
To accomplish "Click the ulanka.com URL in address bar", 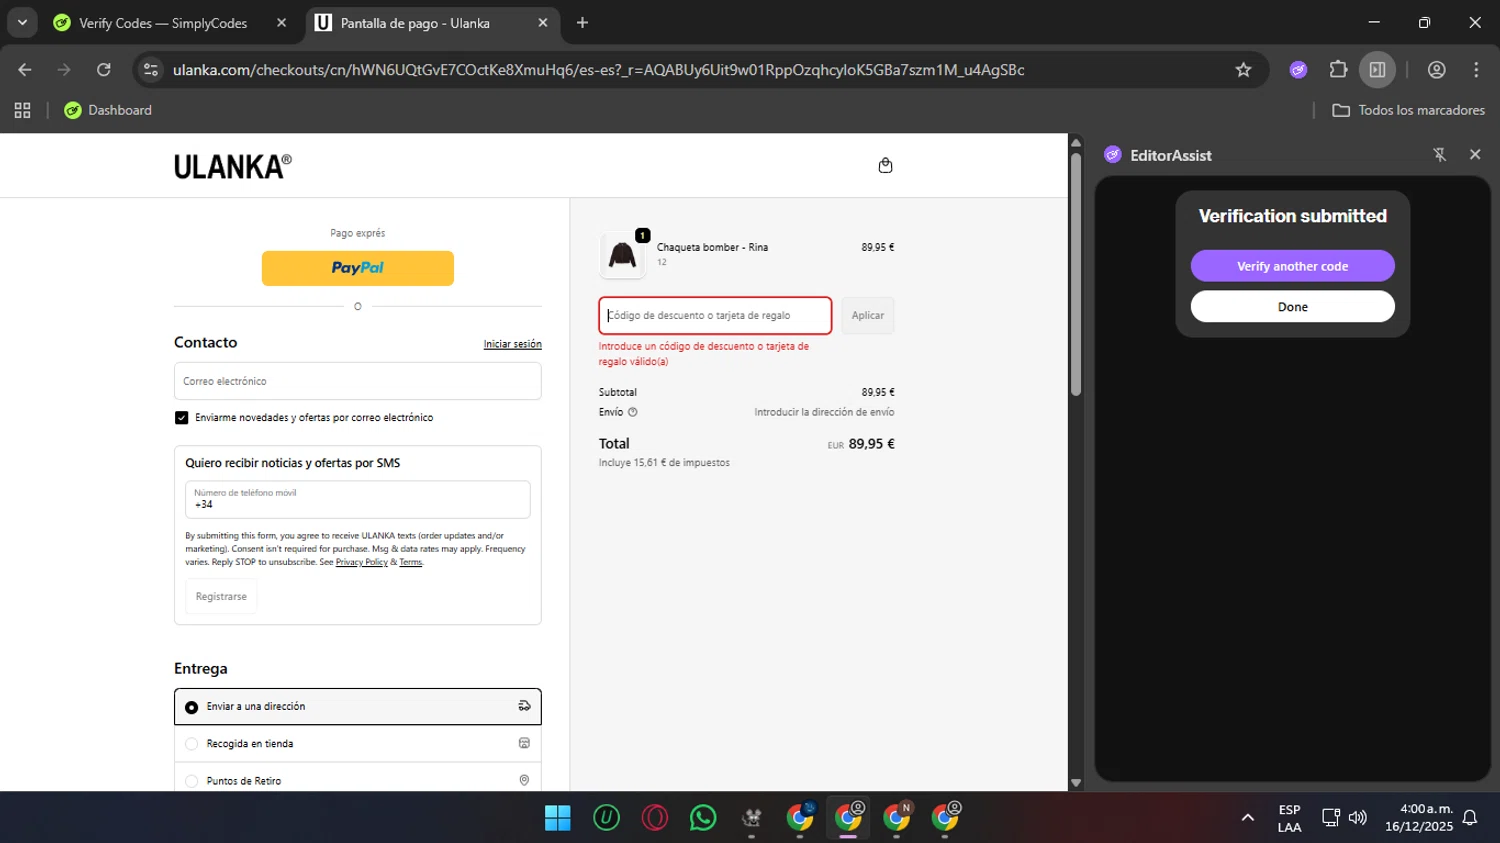I will (598, 70).
